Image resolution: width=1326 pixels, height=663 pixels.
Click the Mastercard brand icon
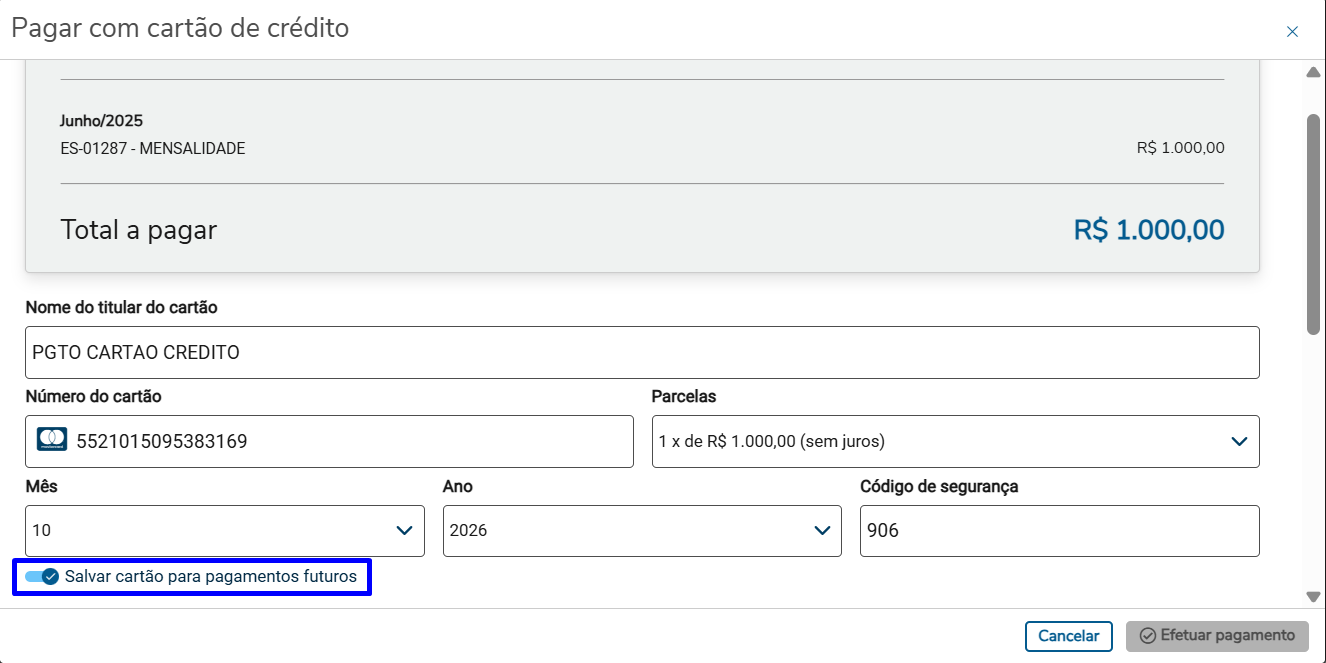tap(52, 440)
